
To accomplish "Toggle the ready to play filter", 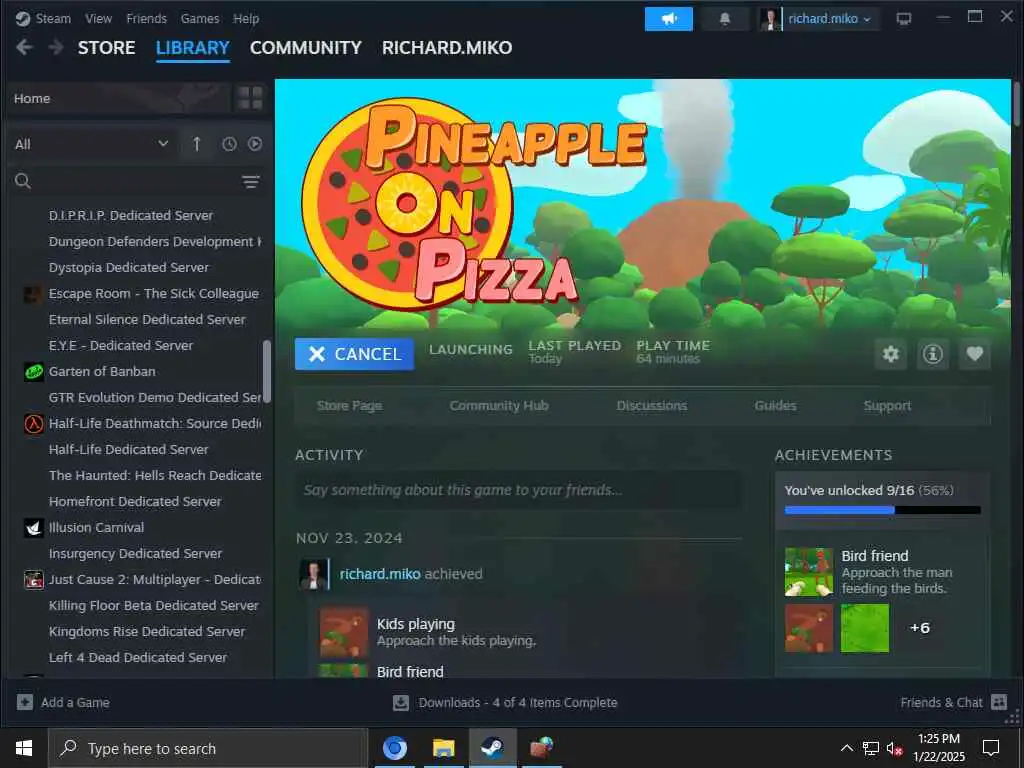I will click(255, 144).
